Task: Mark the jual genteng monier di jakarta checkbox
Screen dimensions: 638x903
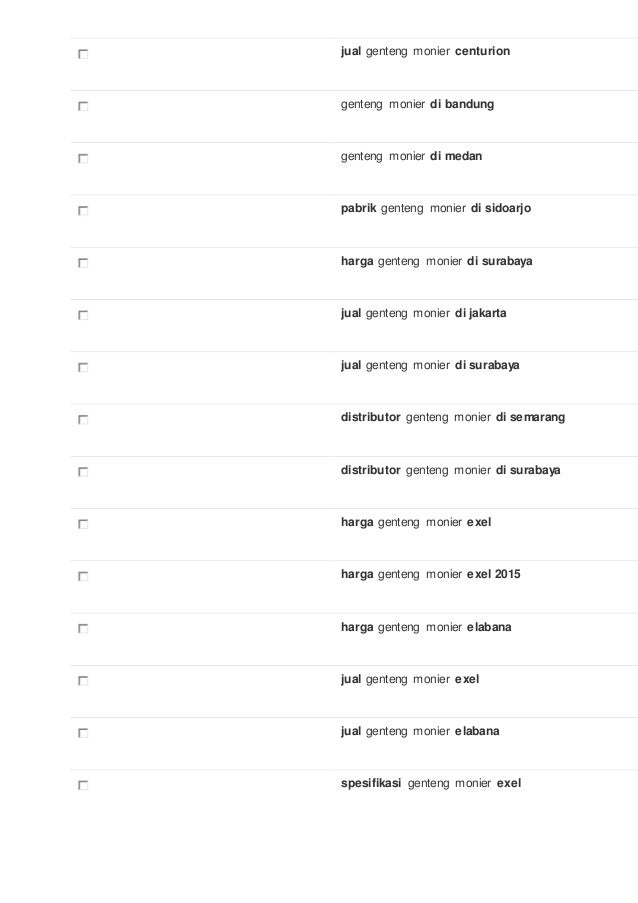Action: (82, 315)
